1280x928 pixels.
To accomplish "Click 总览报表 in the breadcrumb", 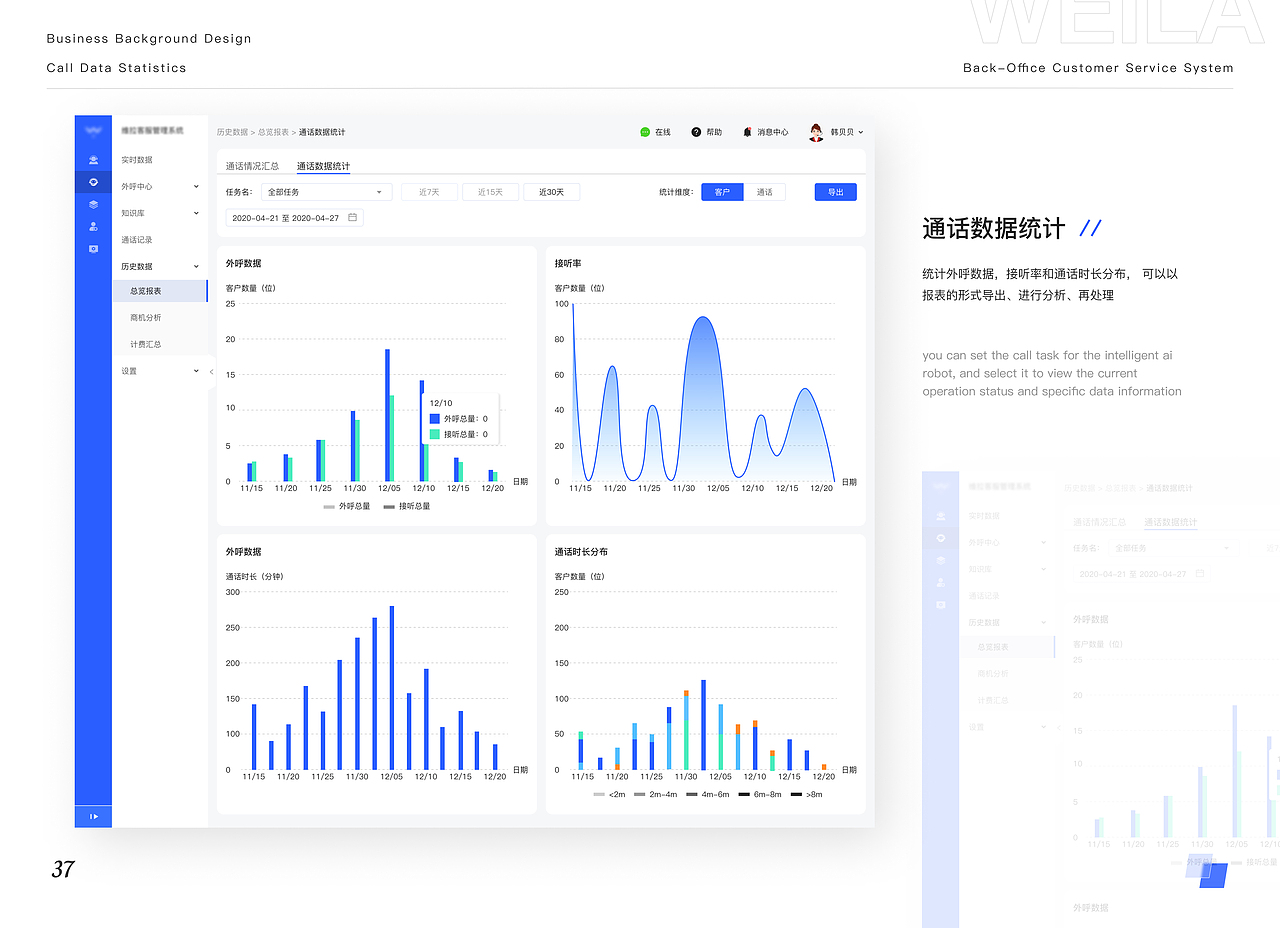I will (273, 132).
